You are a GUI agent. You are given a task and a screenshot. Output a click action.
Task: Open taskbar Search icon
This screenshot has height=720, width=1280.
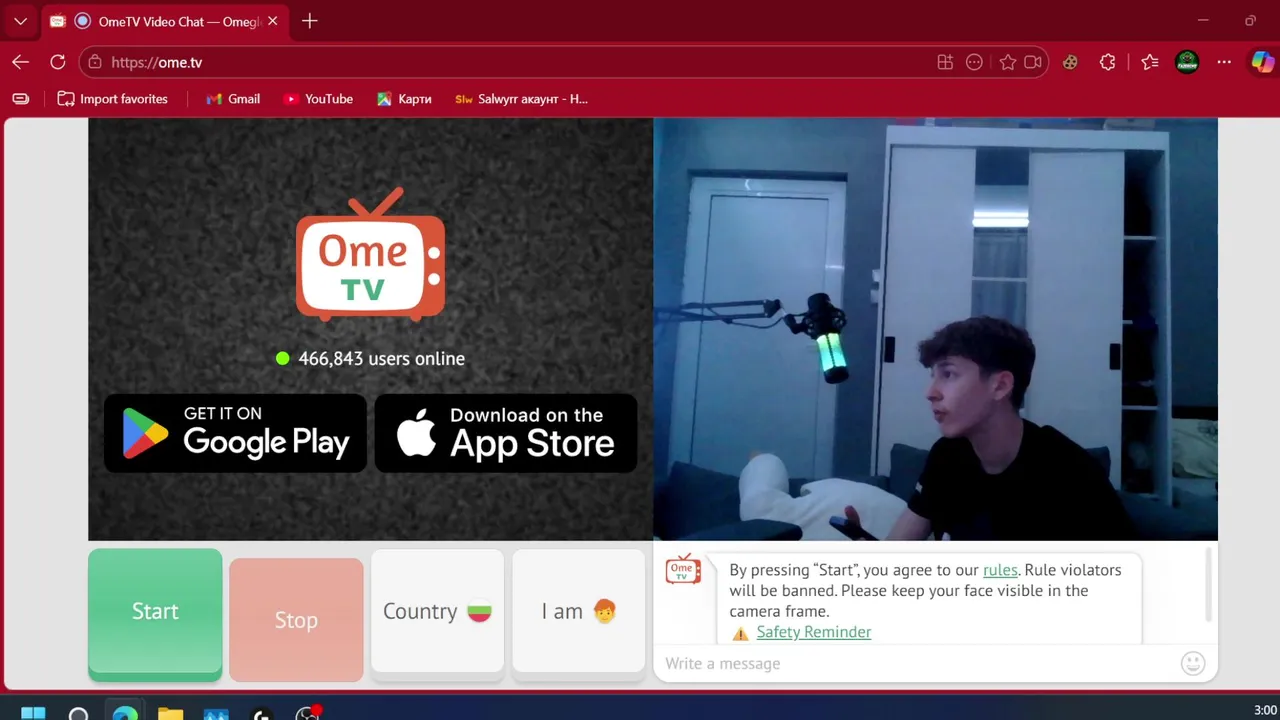tap(78, 714)
